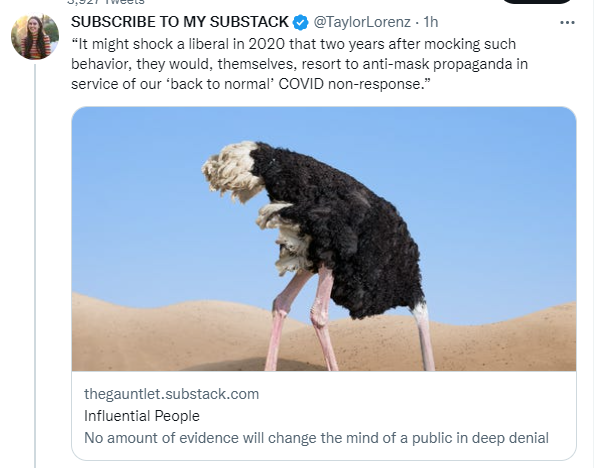Open the tweet's 1h timestamp
Image resolution: width=610 pixels, height=468 pixels.
click(x=430, y=22)
